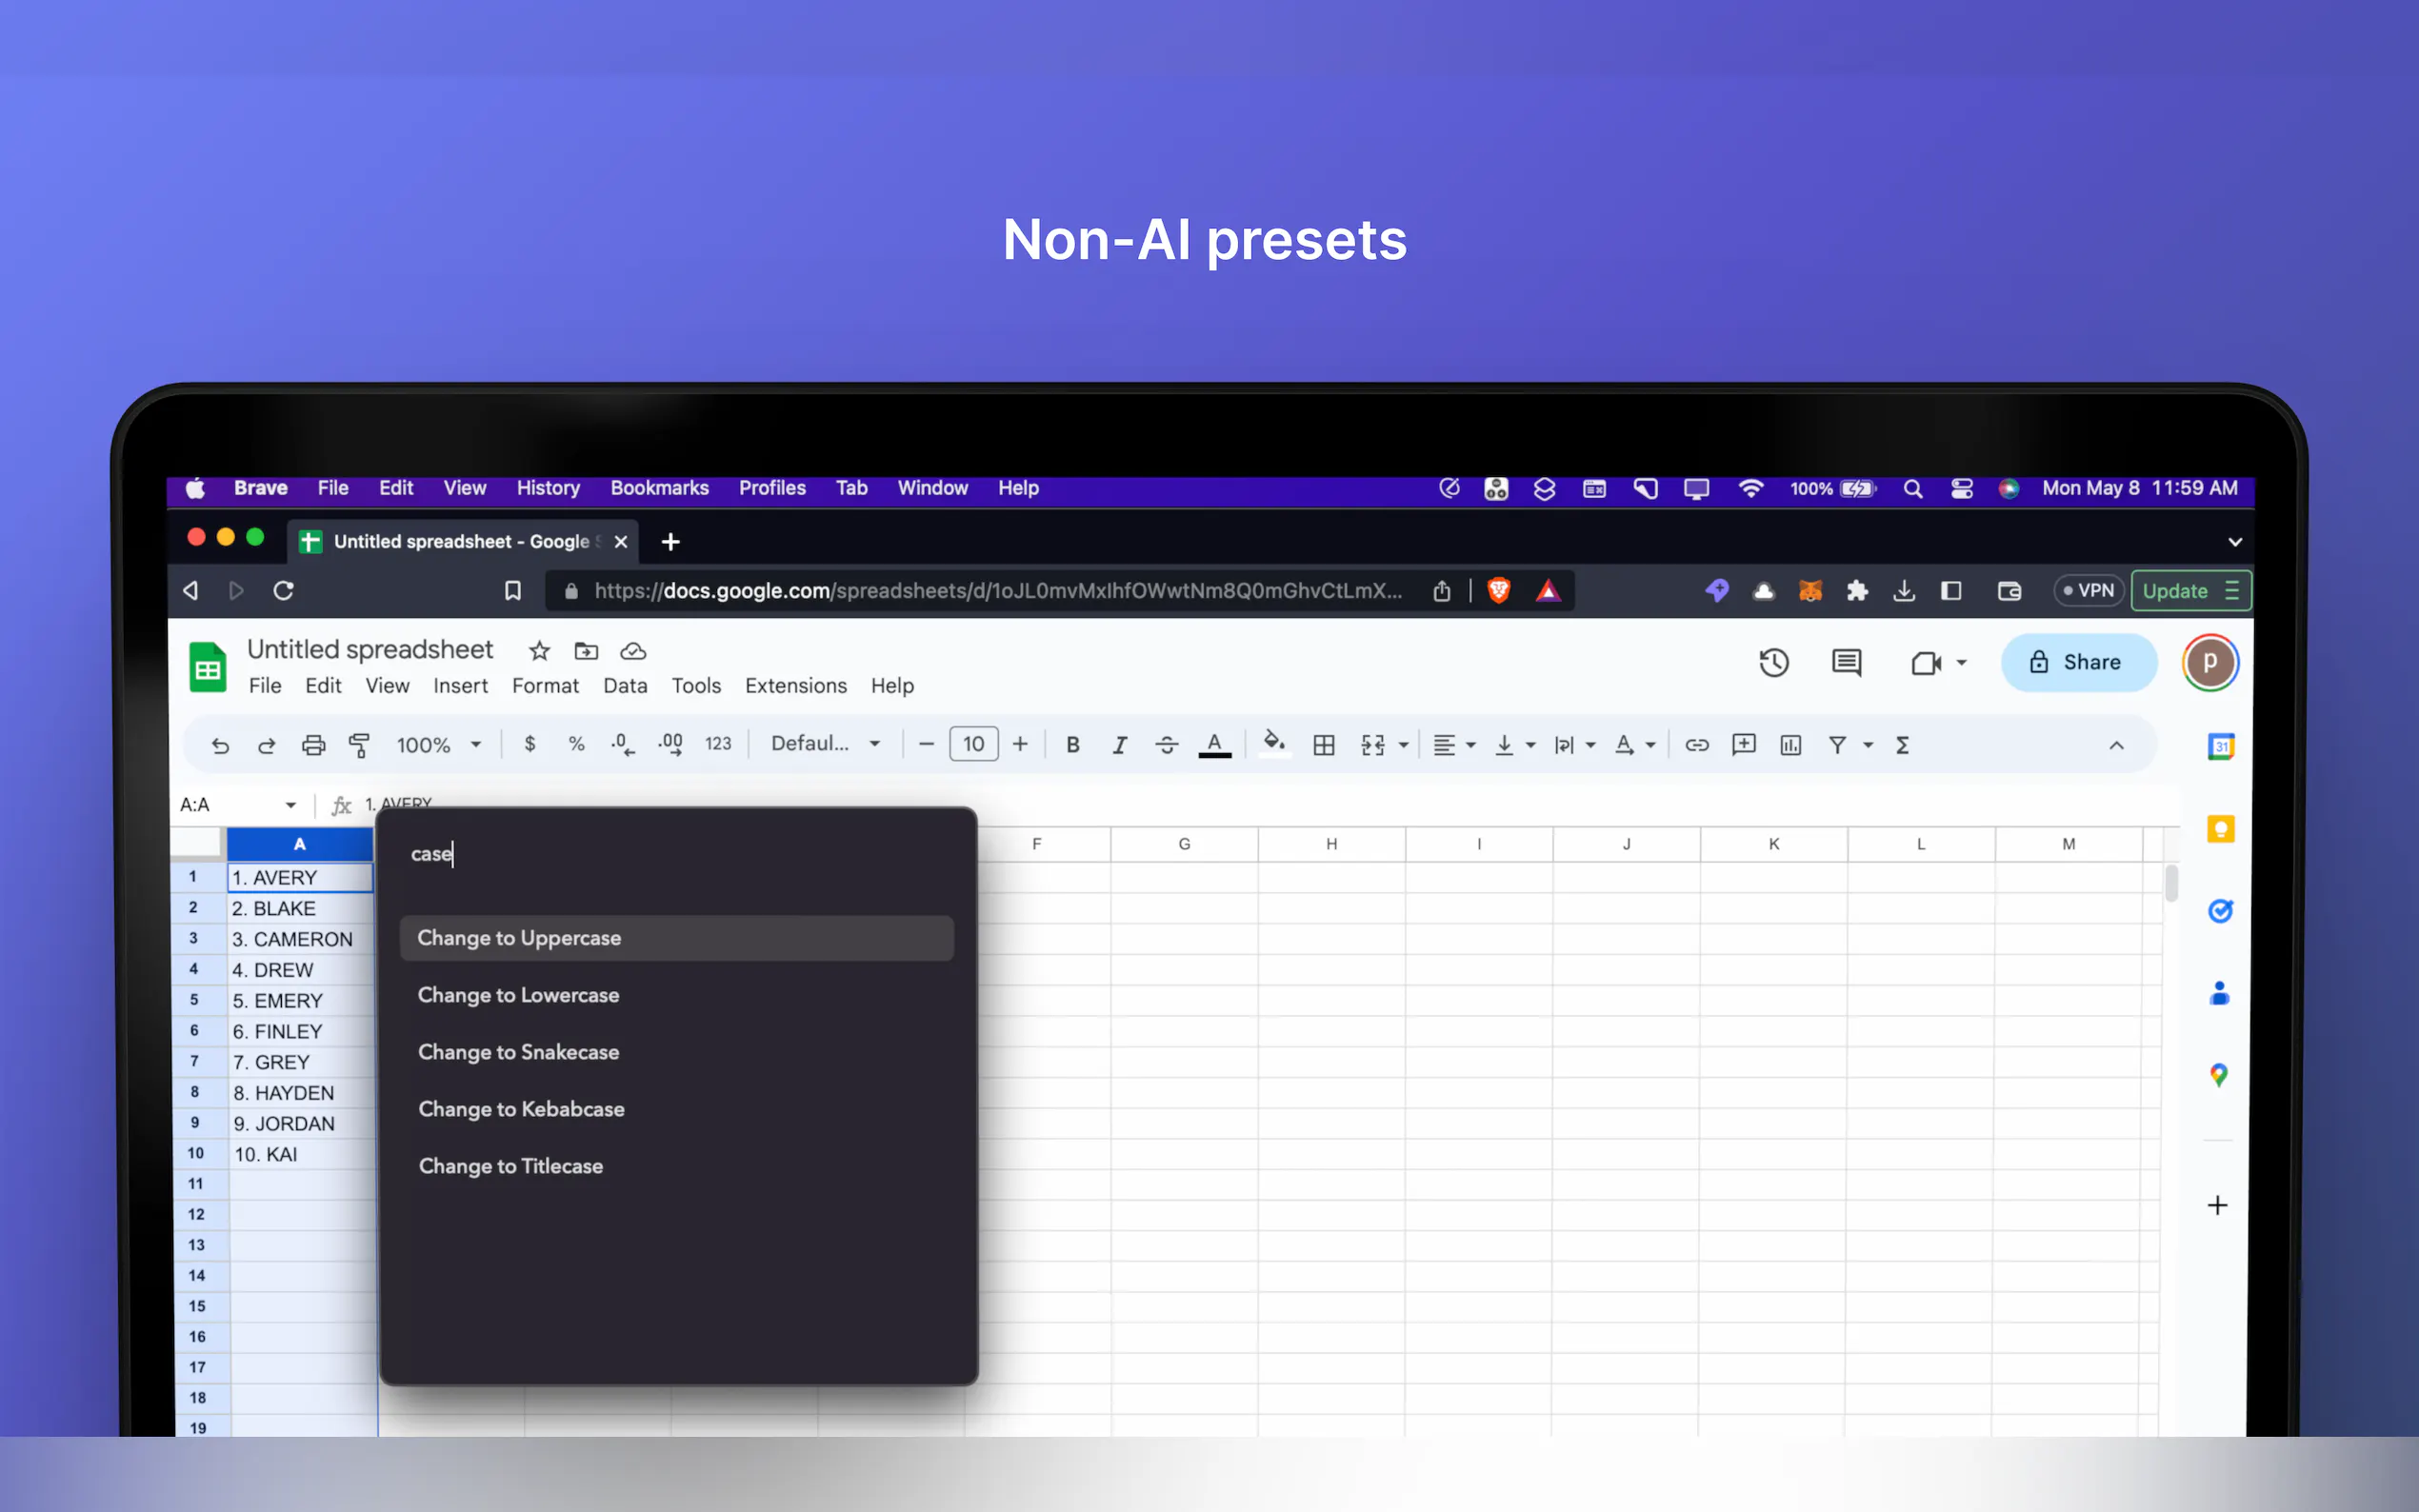
Task: Open the Extensions menu
Action: [795, 686]
